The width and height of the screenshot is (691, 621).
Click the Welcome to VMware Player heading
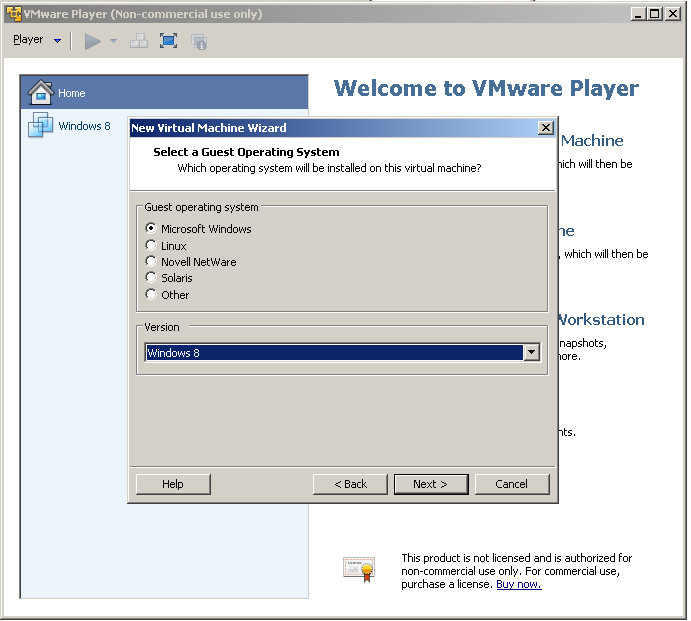click(x=486, y=88)
